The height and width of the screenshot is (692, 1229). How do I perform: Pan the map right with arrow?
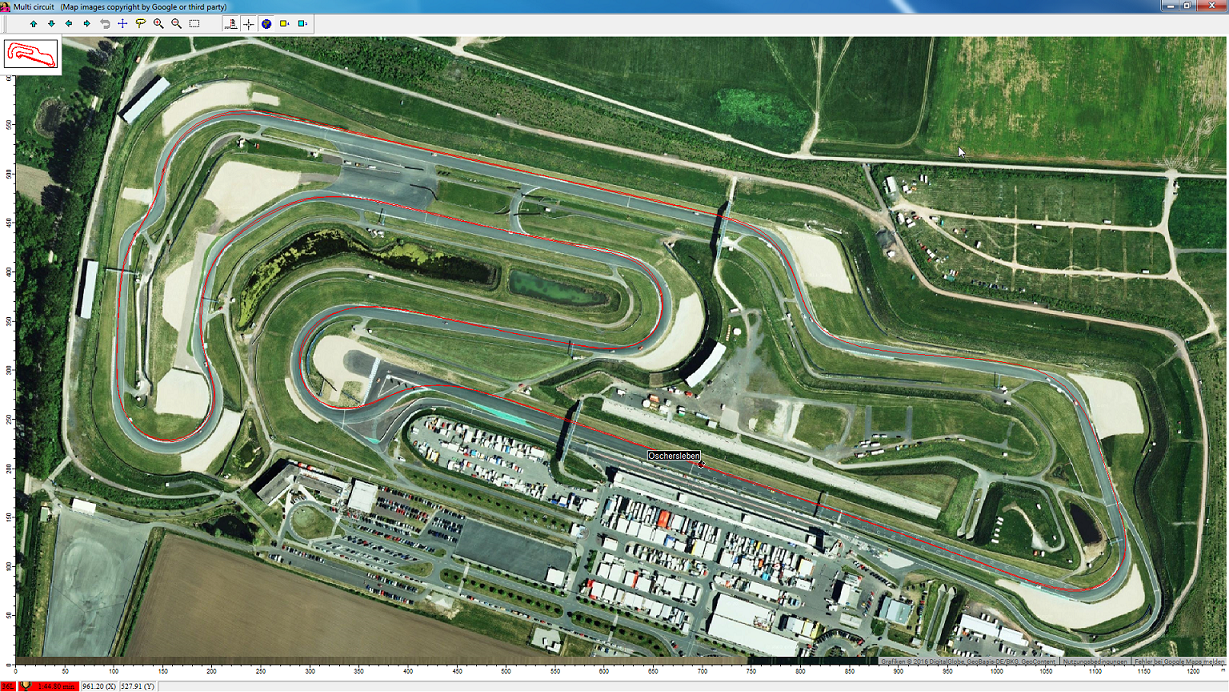click(87, 23)
